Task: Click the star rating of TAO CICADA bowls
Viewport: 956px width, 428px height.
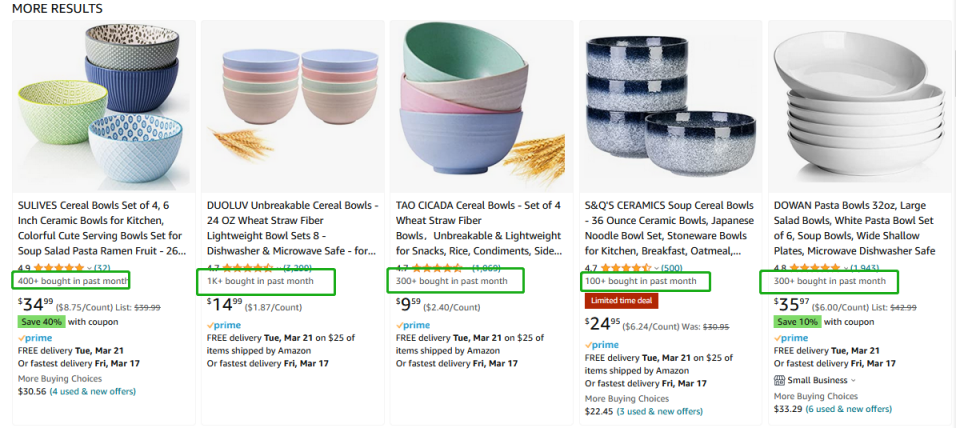Action: [437, 268]
